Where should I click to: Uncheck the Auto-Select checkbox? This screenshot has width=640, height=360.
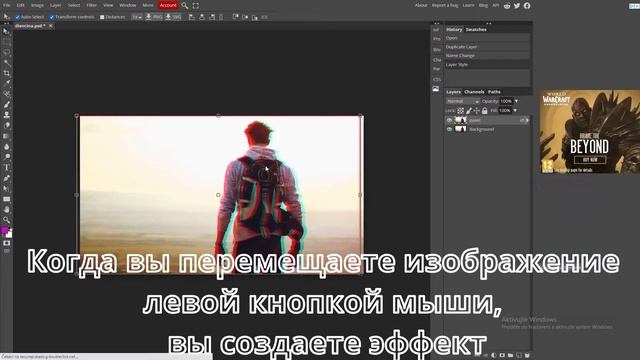(x=17, y=17)
